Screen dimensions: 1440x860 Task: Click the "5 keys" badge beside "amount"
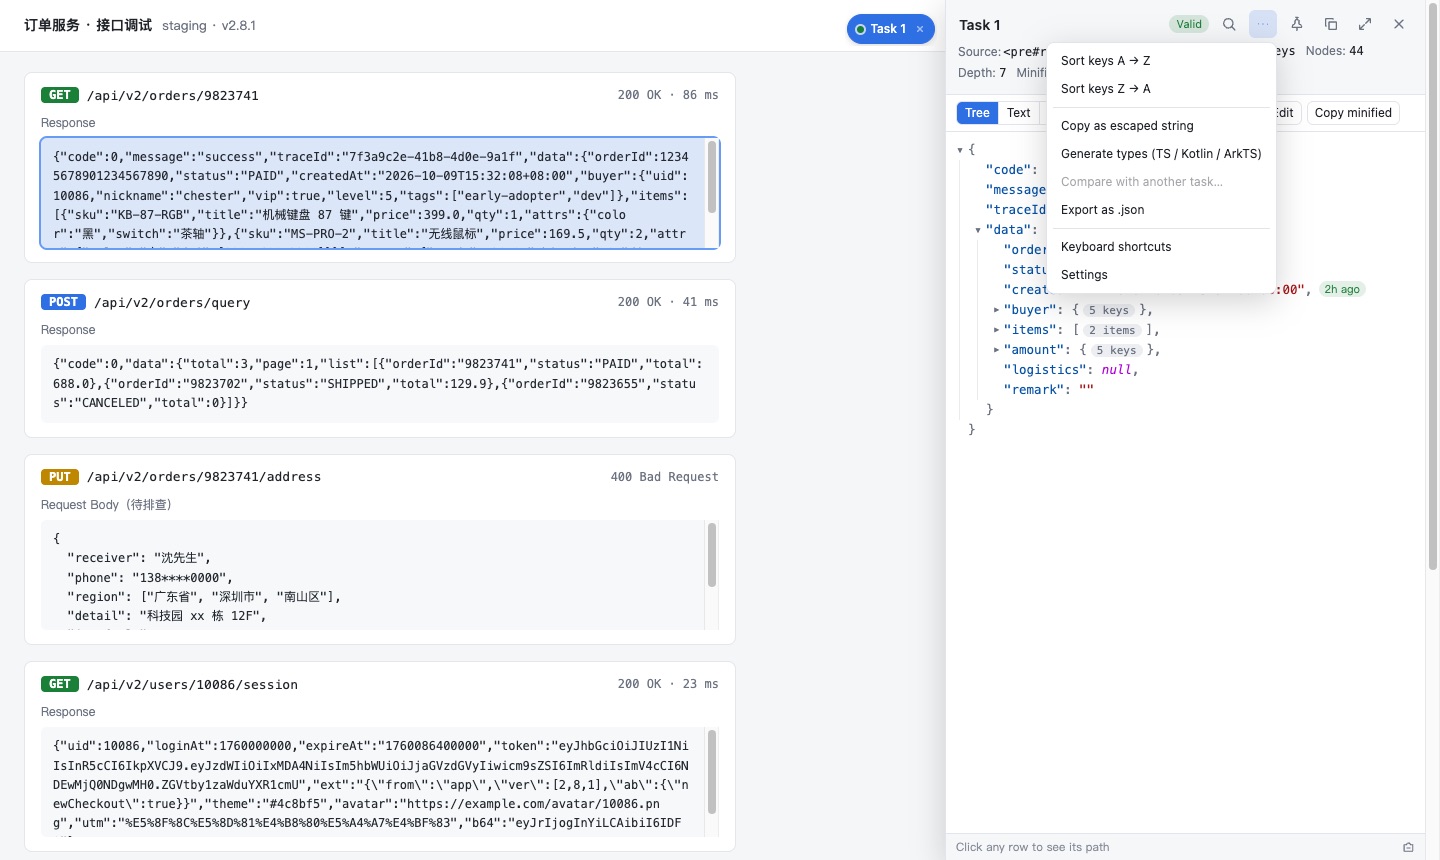point(1116,350)
